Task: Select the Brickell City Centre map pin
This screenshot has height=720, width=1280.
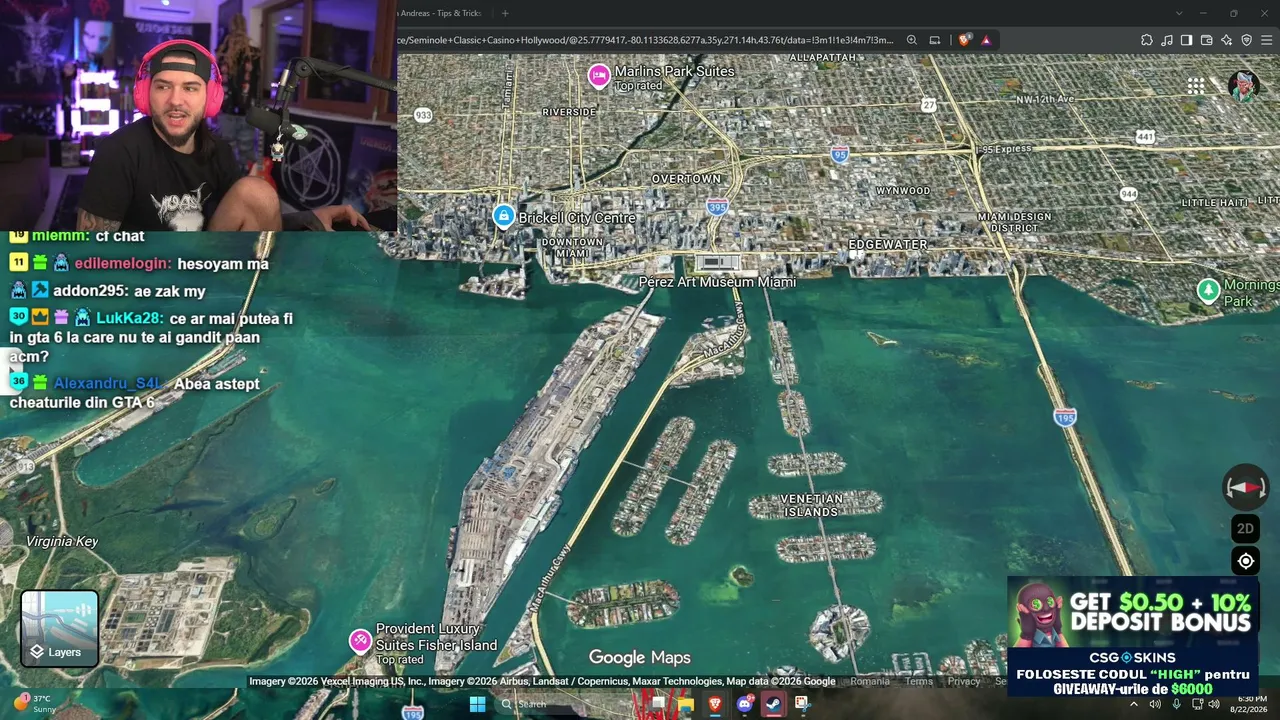Action: click(x=504, y=216)
